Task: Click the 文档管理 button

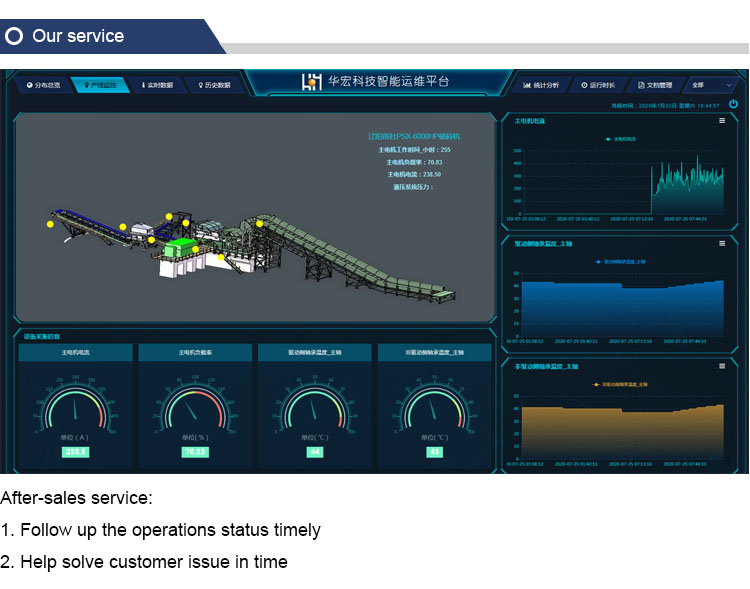Action: 654,85
